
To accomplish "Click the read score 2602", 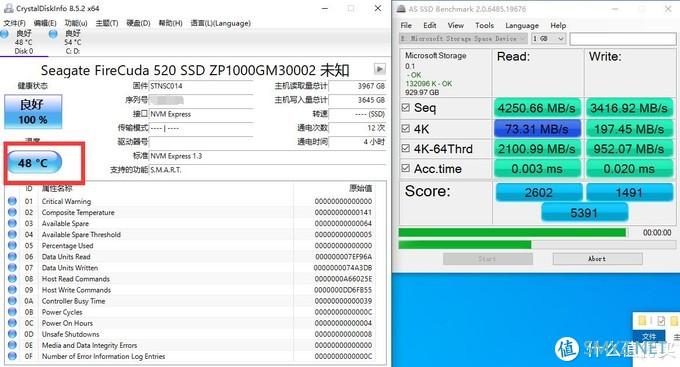I will 539,193.
